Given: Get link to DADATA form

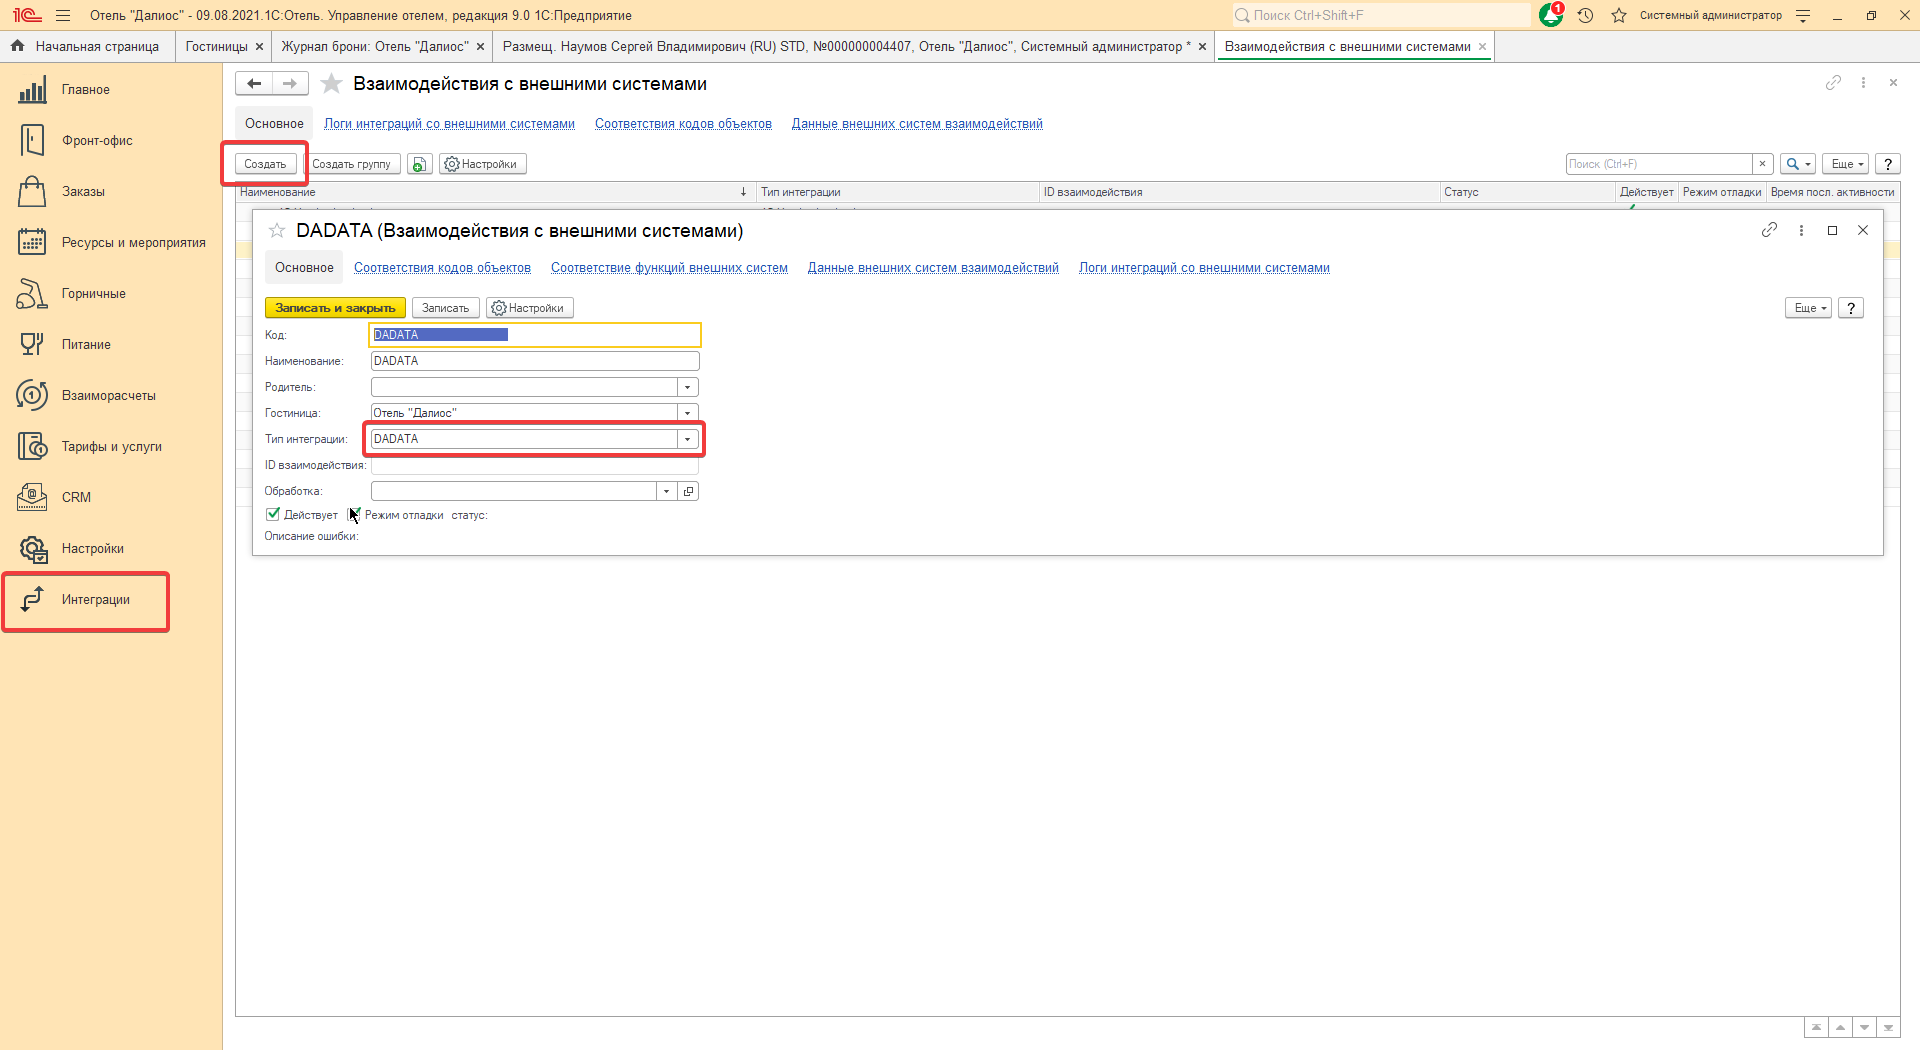Looking at the screenshot, I should [1769, 230].
